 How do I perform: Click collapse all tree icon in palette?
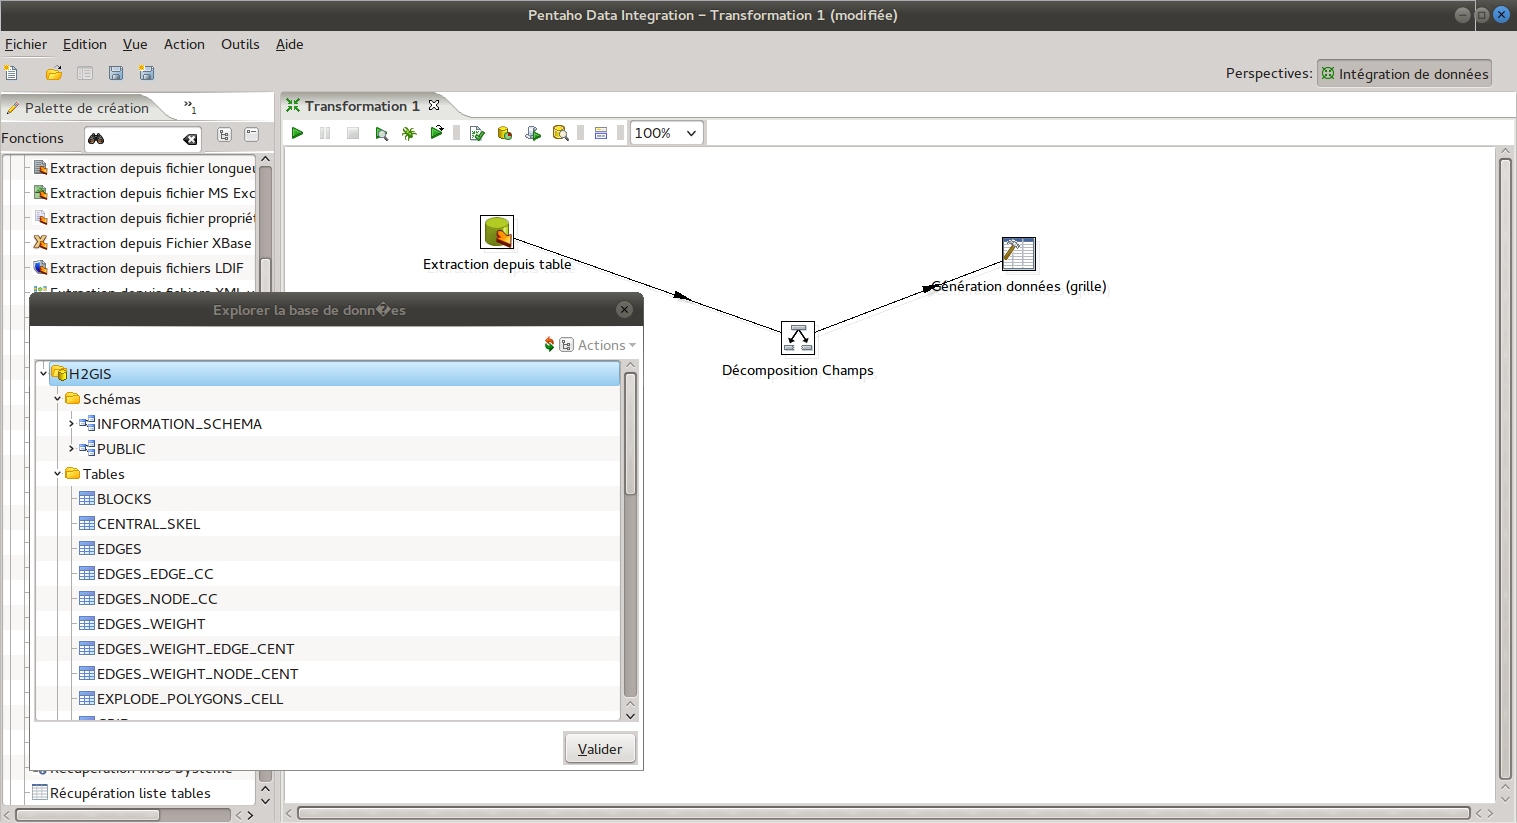point(252,135)
